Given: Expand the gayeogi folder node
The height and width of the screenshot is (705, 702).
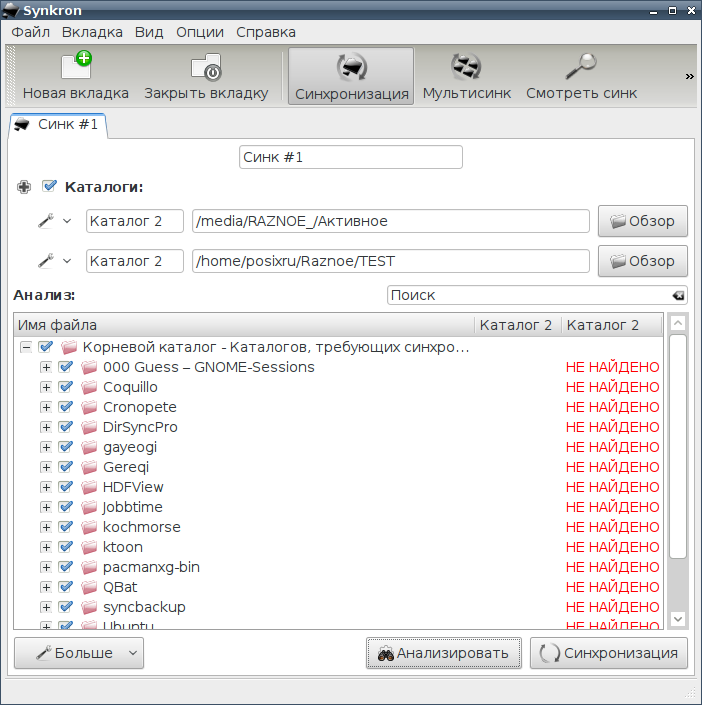Looking at the screenshot, I should click(x=45, y=447).
